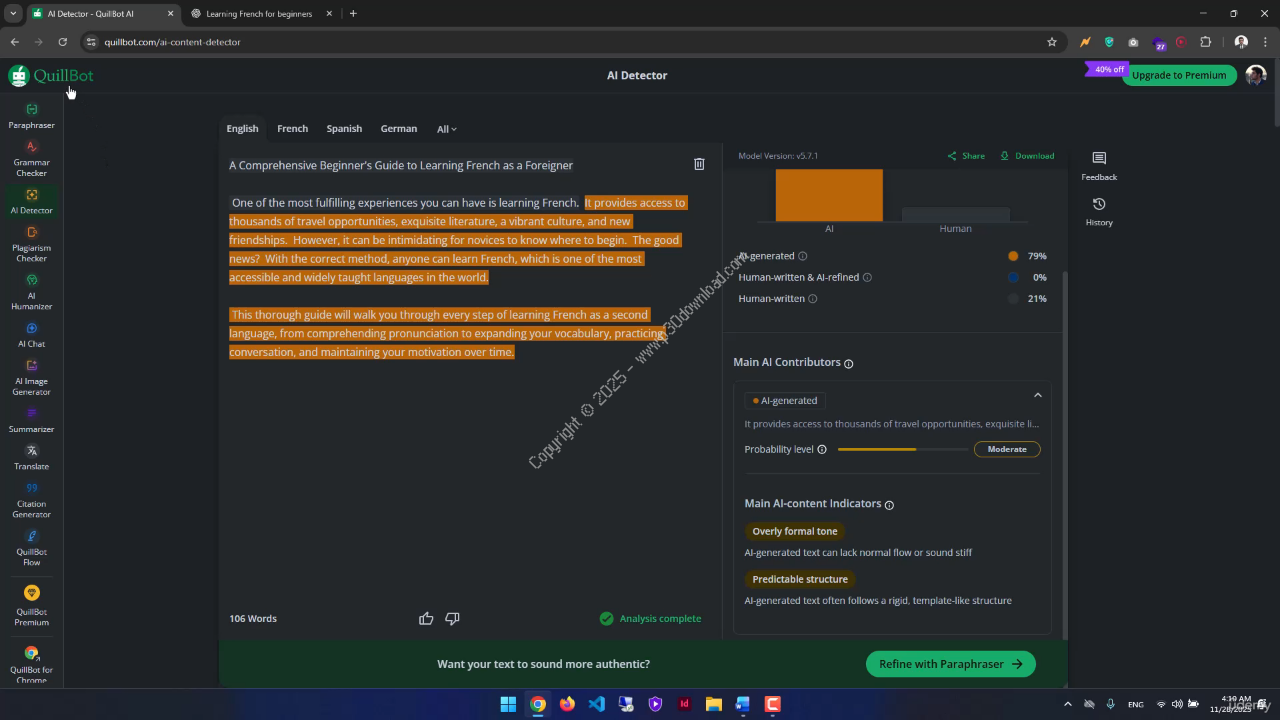Open the Paraphraser tool in sidebar
This screenshot has height=720, width=1280.
31,116
